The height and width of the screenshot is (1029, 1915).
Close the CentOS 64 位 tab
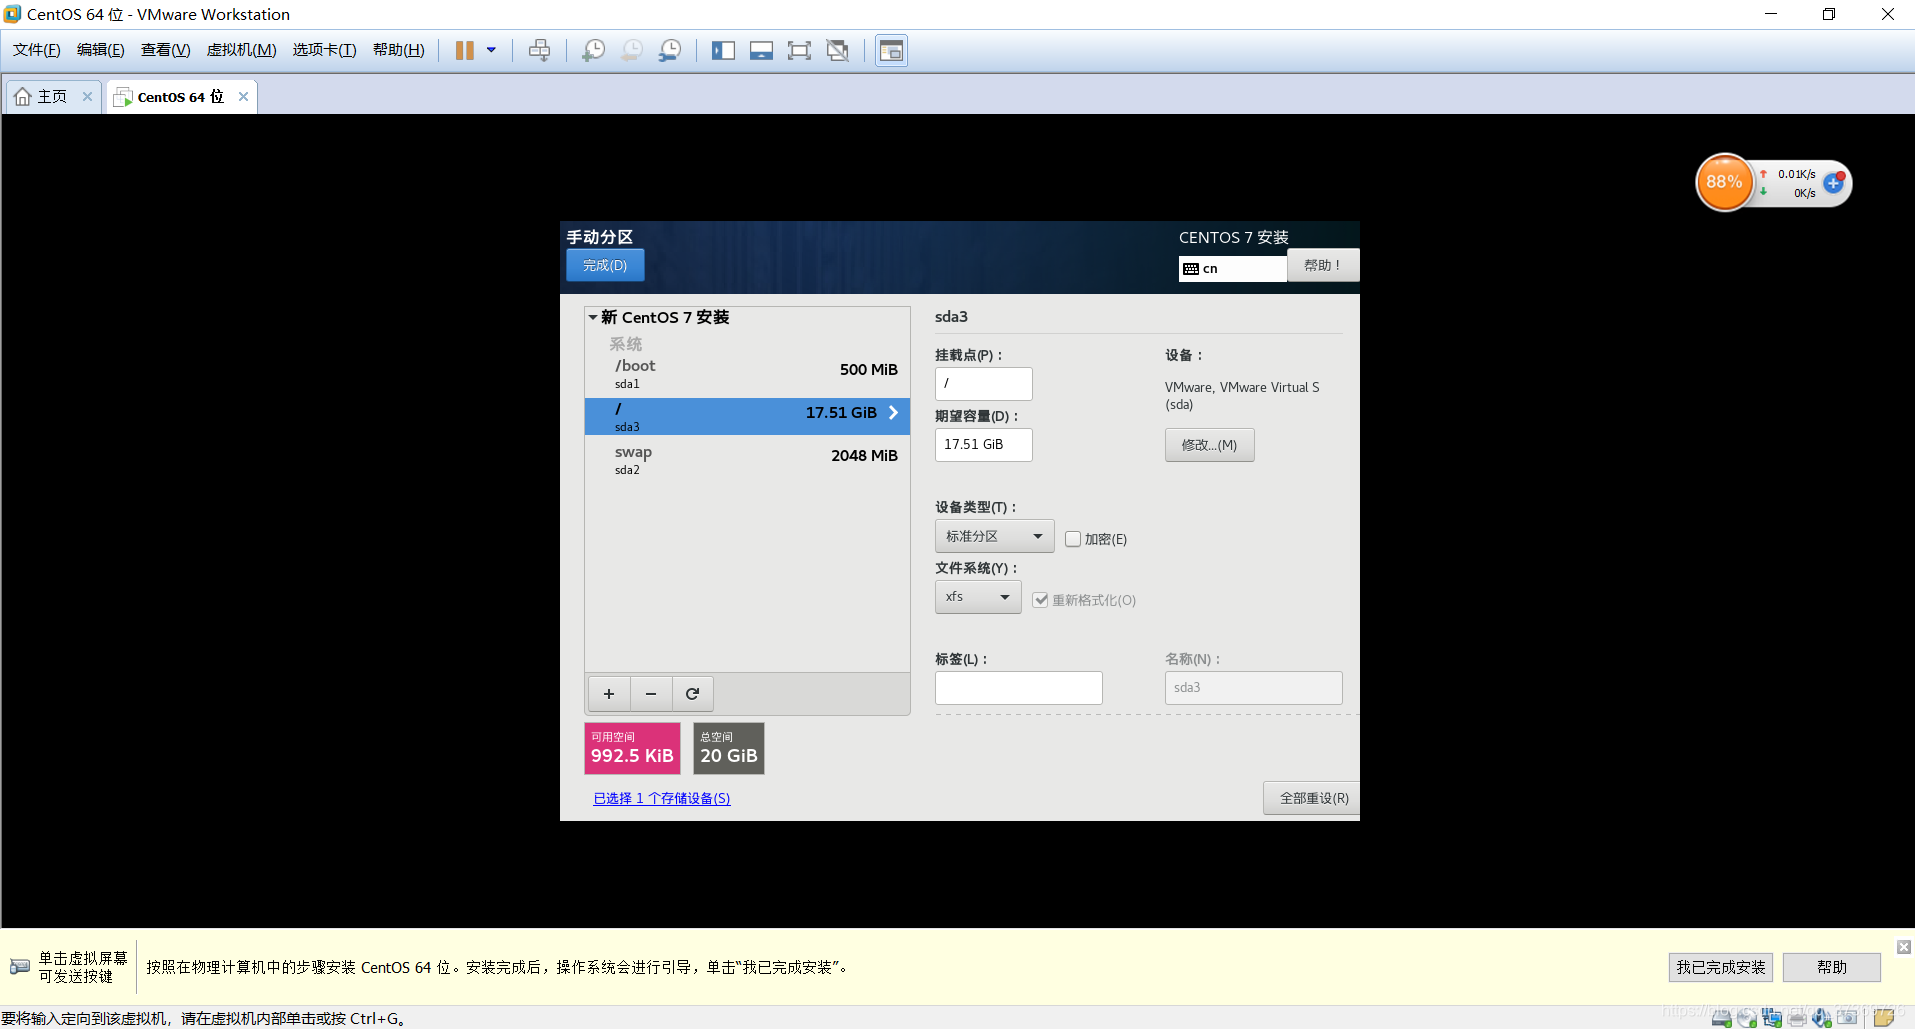[x=243, y=97]
